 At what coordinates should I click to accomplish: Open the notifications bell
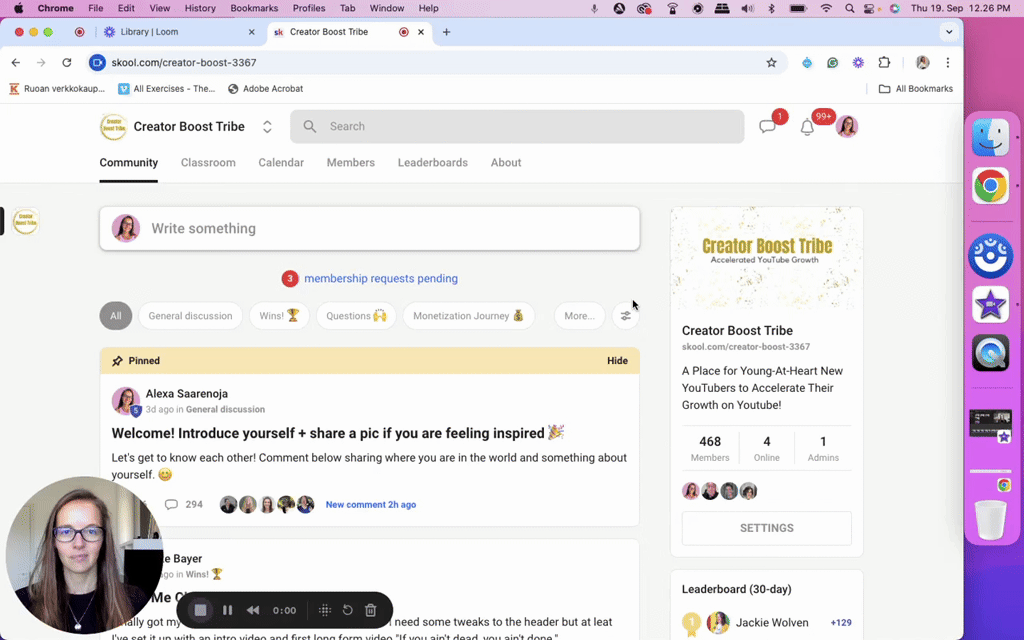click(807, 127)
